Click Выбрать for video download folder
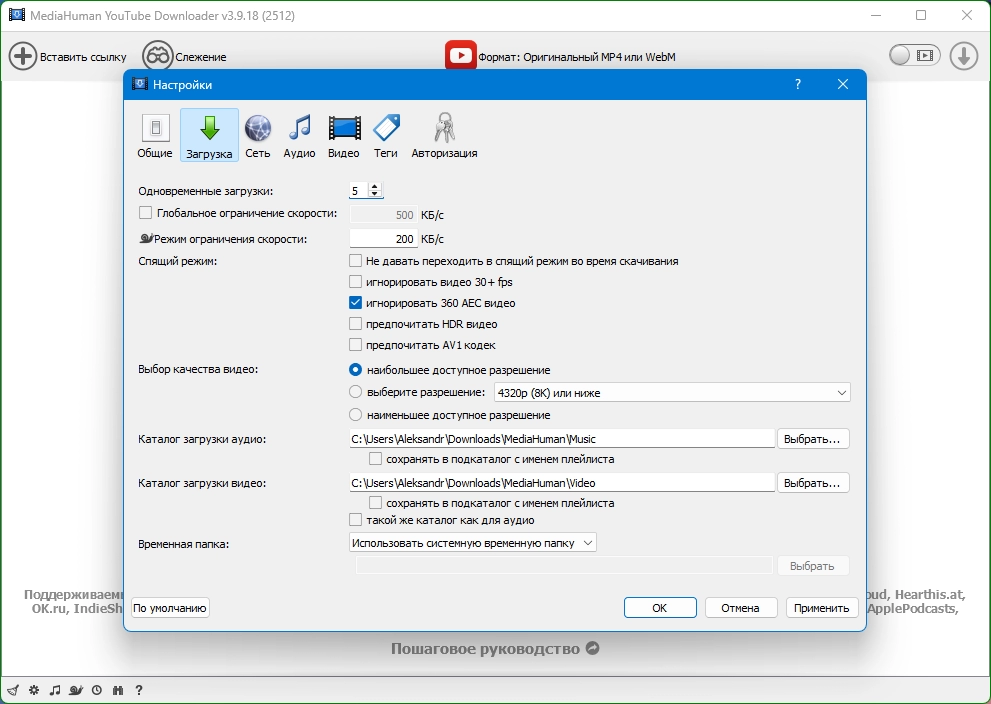This screenshot has width=991, height=704. tap(812, 483)
